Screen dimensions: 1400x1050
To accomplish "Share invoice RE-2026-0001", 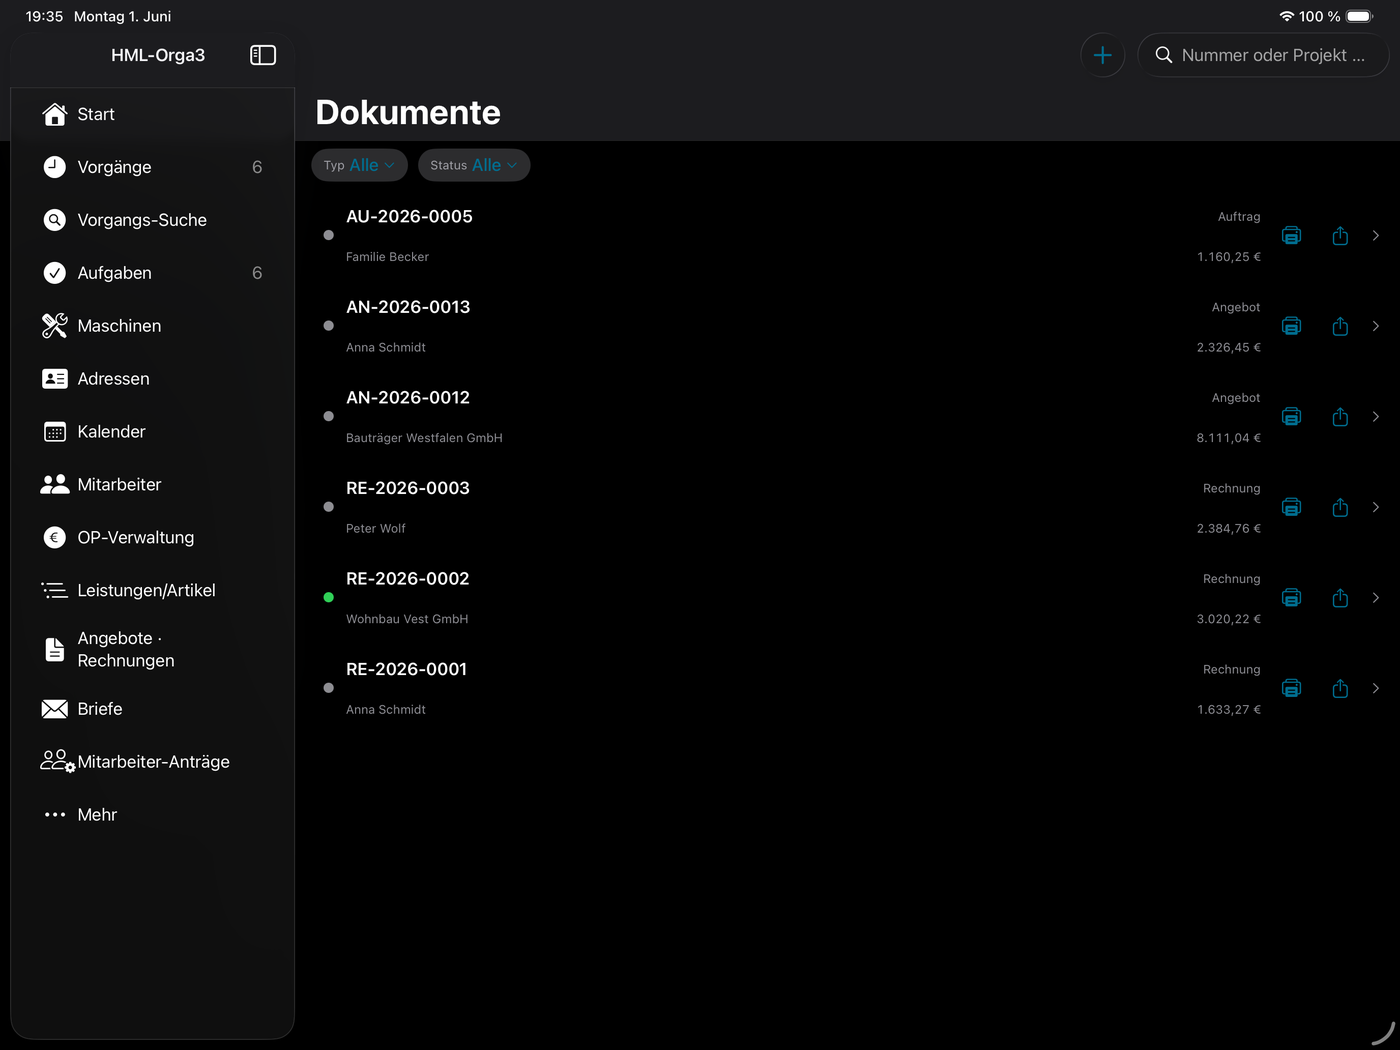I will tap(1340, 688).
